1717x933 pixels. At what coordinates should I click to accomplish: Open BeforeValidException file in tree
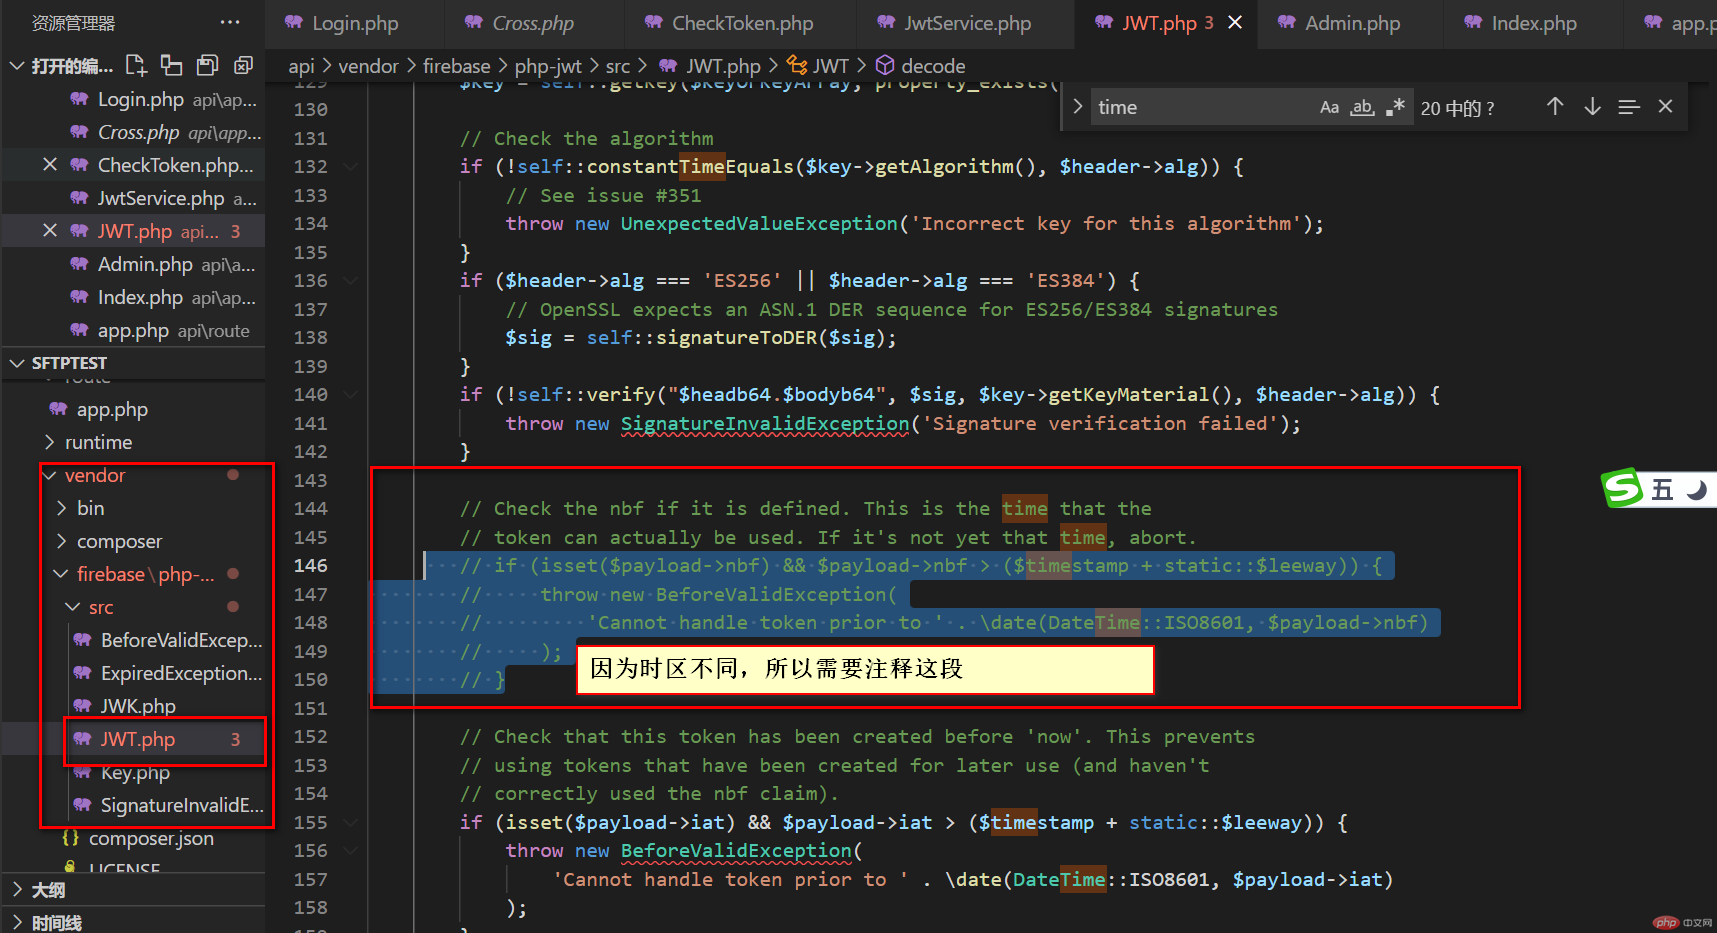(180, 640)
